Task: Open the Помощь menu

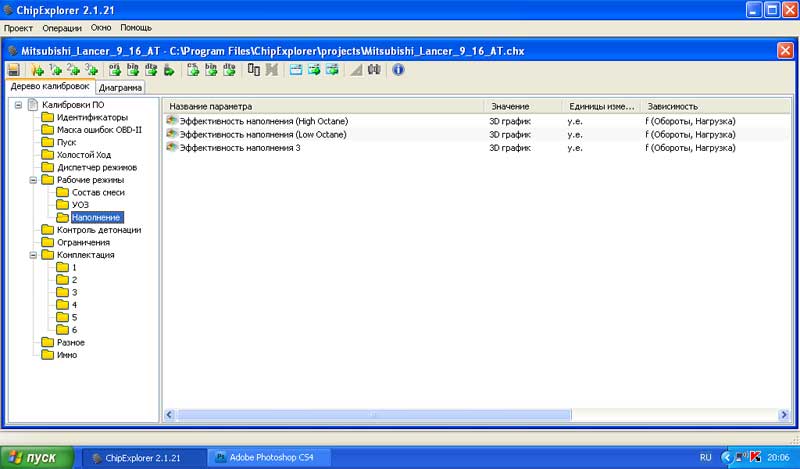Action: click(136, 27)
